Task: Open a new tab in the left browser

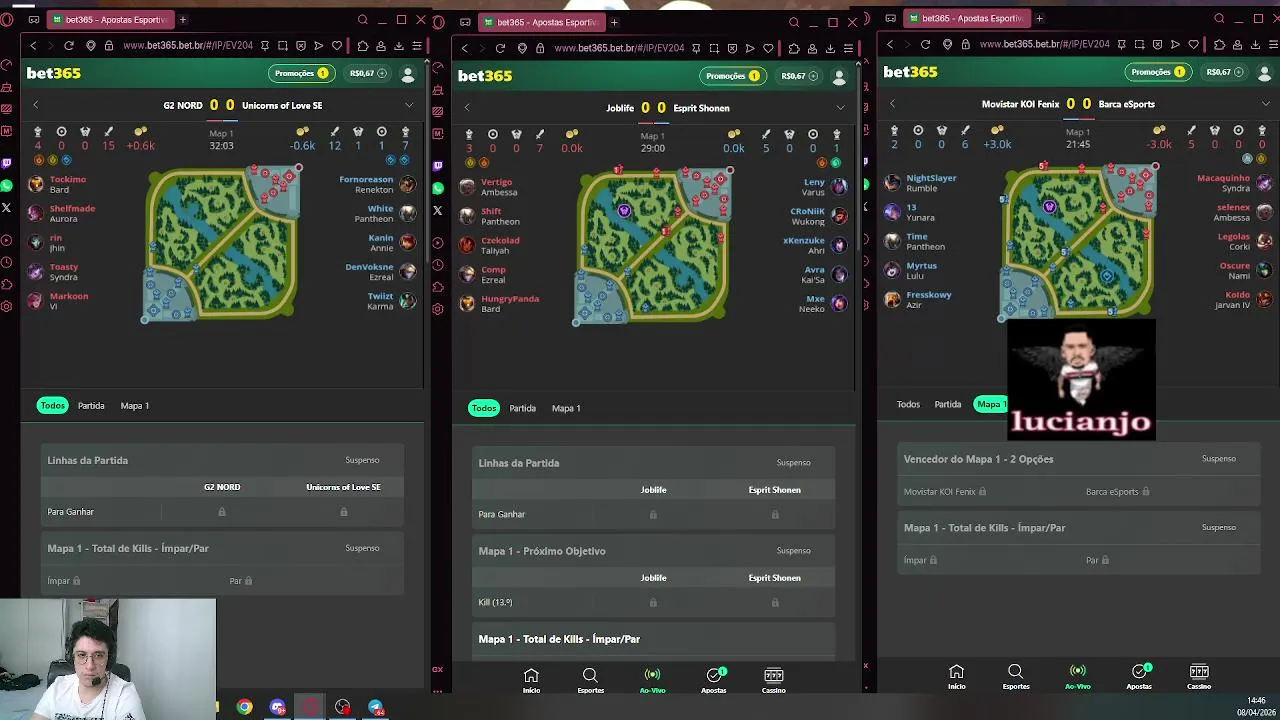Action: pyautogui.click(x=183, y=20)
